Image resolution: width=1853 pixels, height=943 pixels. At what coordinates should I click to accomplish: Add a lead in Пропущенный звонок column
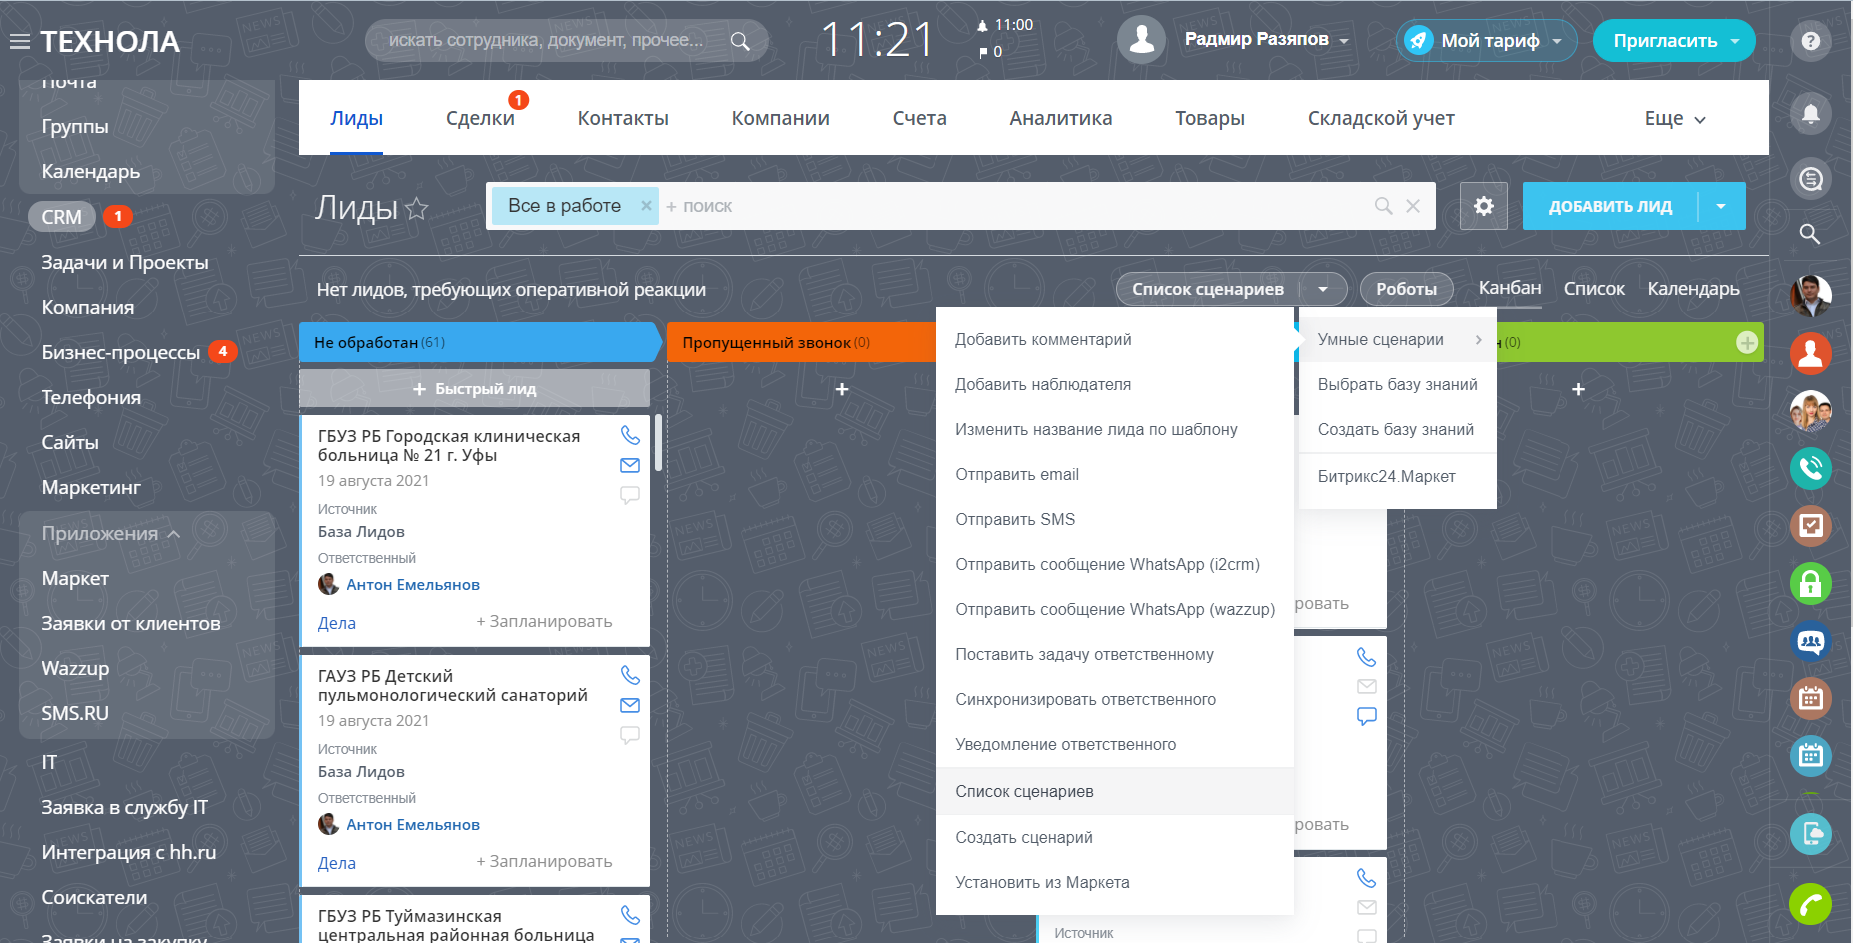pyautogui.click(x=842, y=389)
